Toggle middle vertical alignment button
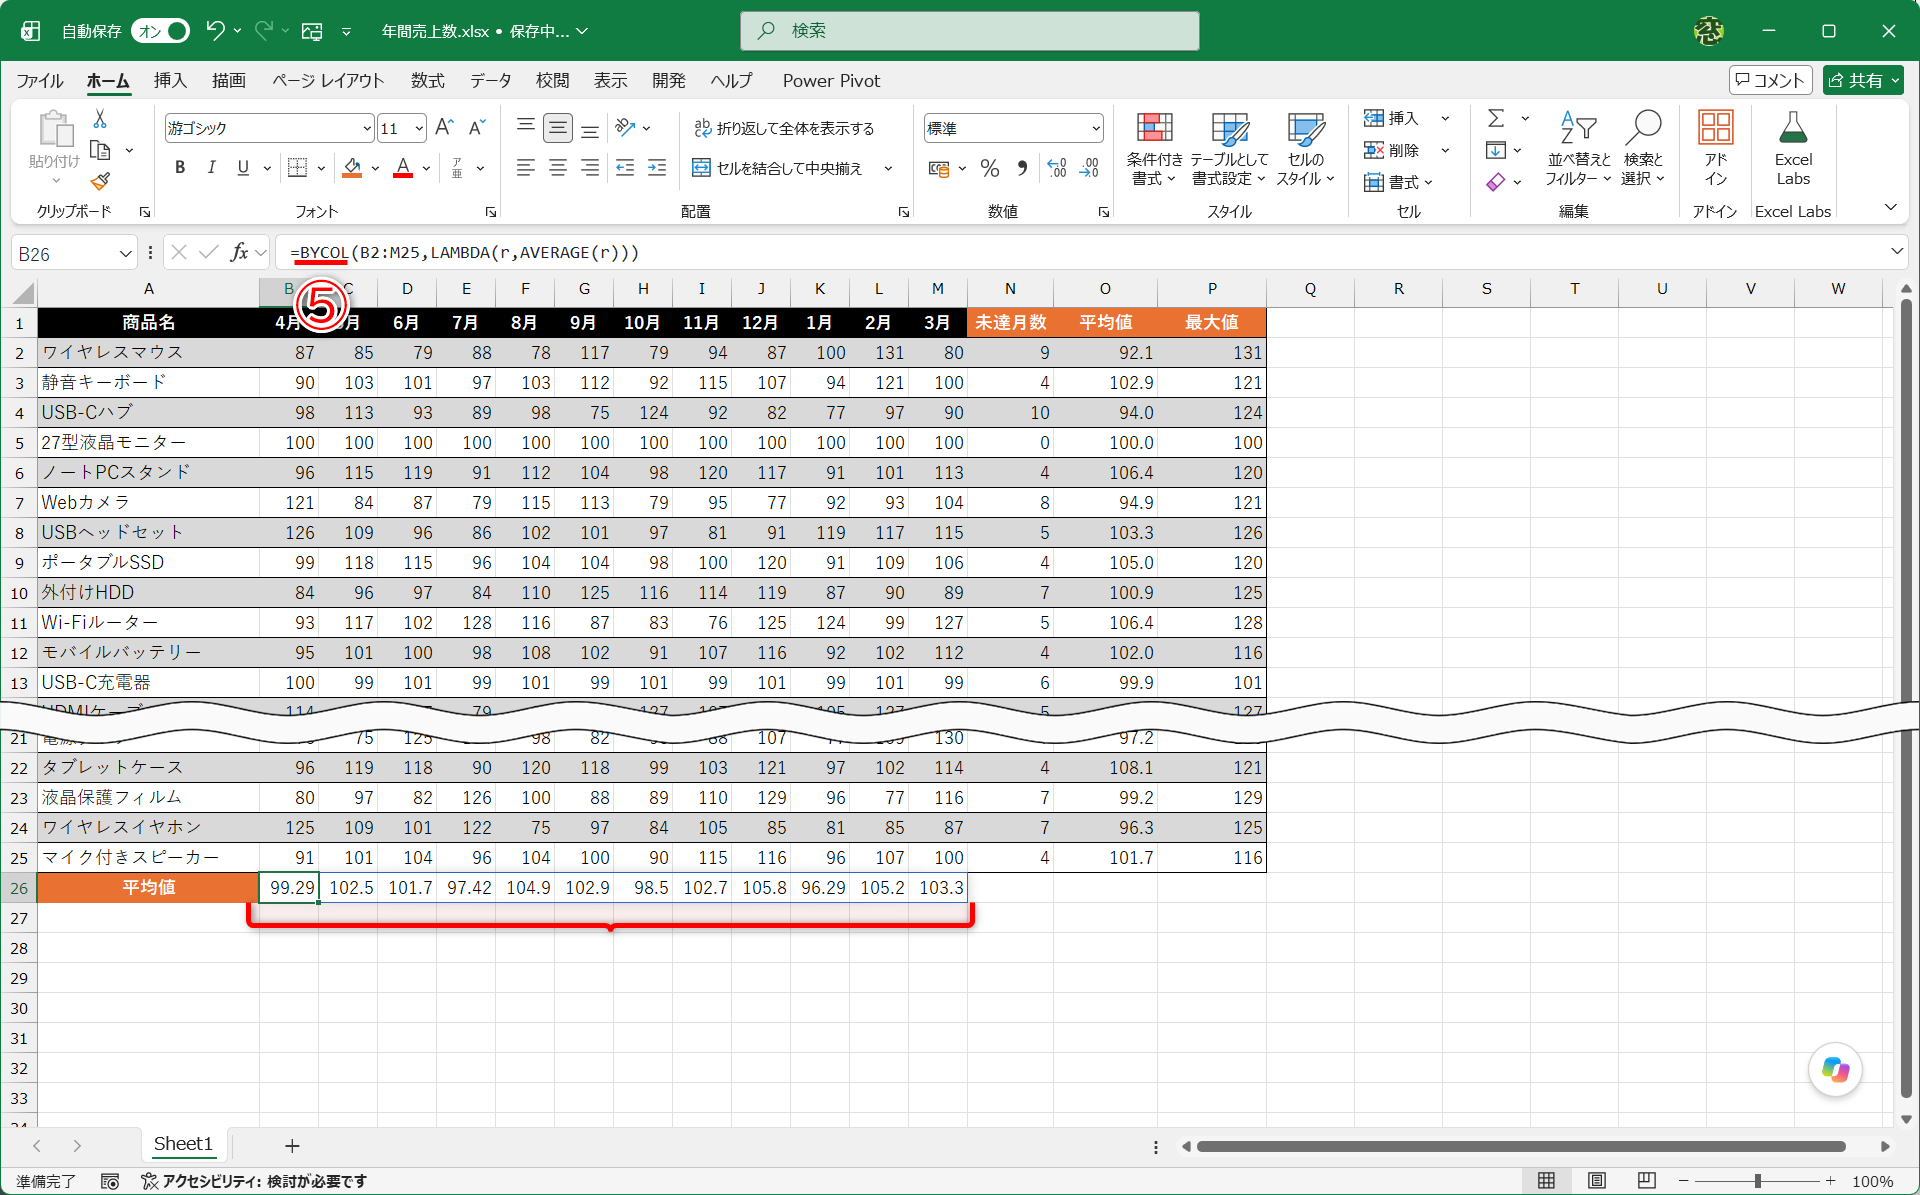This screenshot has width=1920, height=1195. (x=558, y=128)
